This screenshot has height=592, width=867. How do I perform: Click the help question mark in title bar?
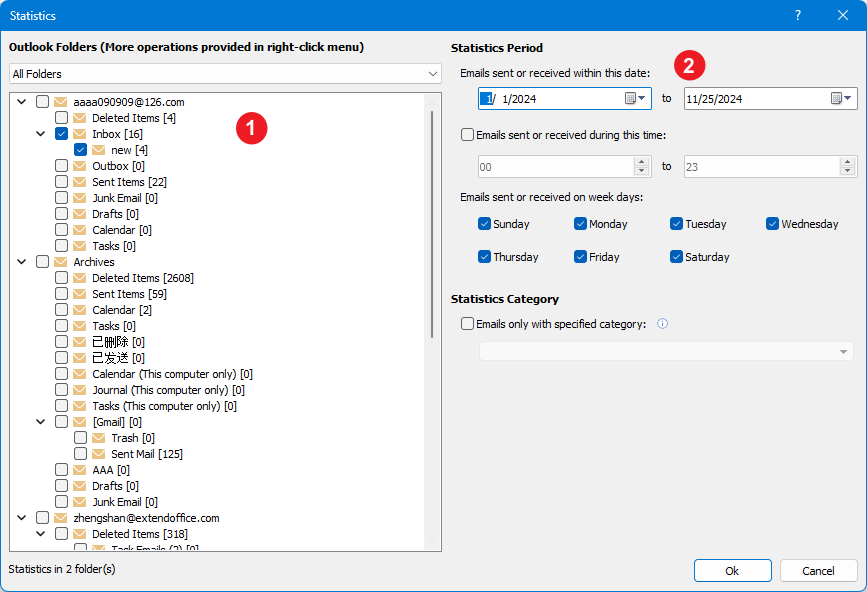pyautogui.click(x=797, y=15)
